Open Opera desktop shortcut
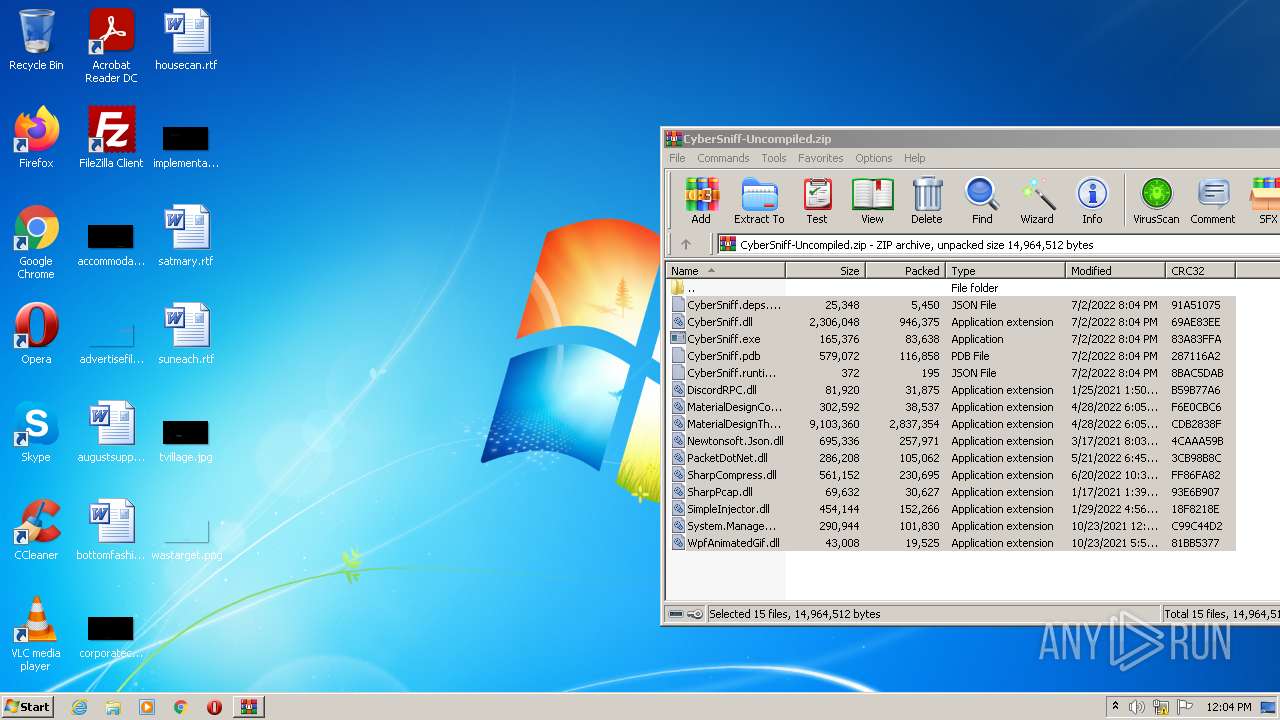Image resolution: width=1280 pixels, height=720 pixels. pos(36,334)
